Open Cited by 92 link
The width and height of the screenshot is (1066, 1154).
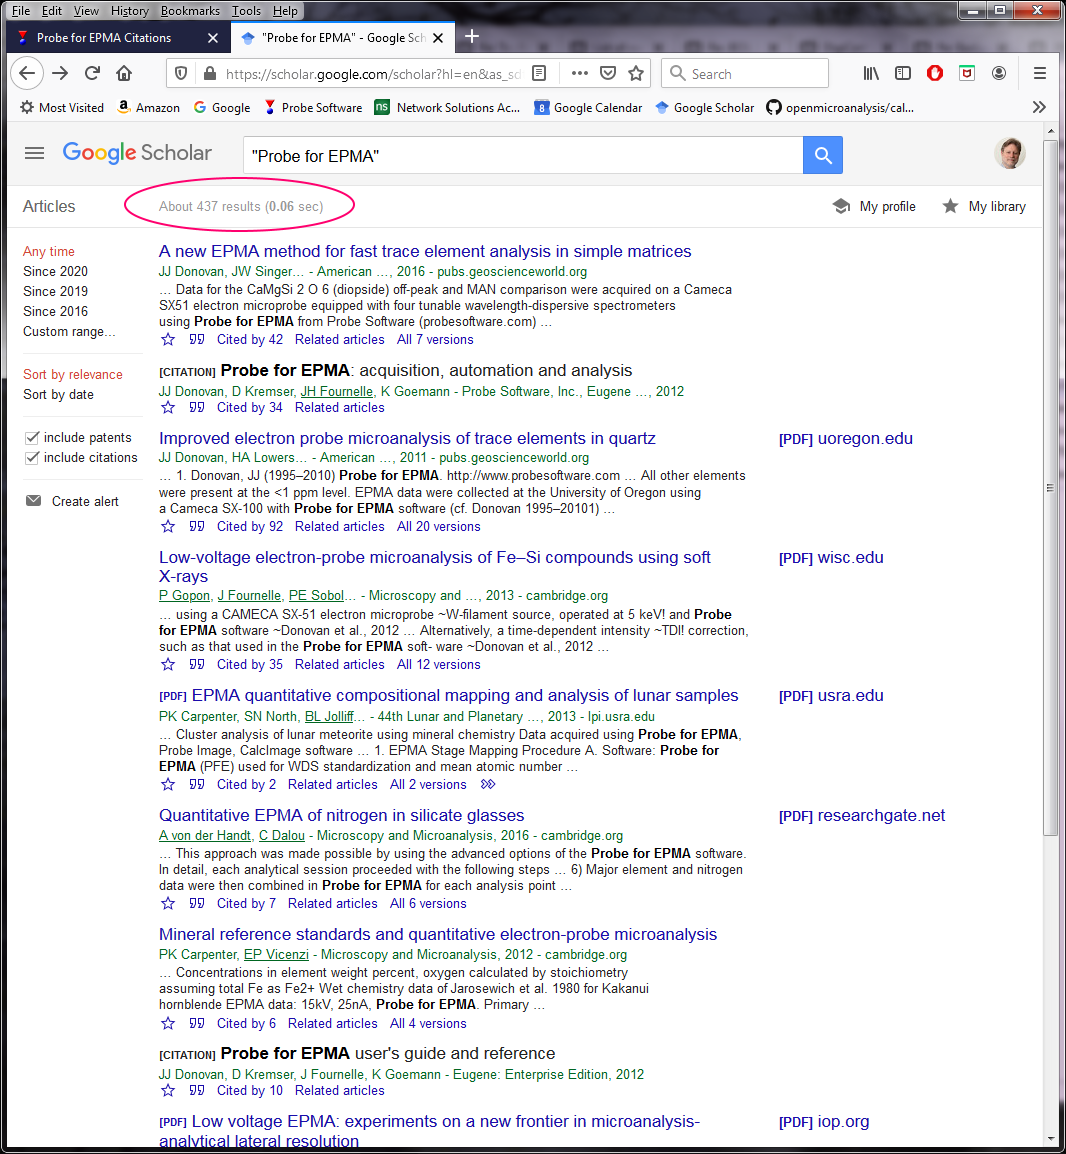coord(250,526)
